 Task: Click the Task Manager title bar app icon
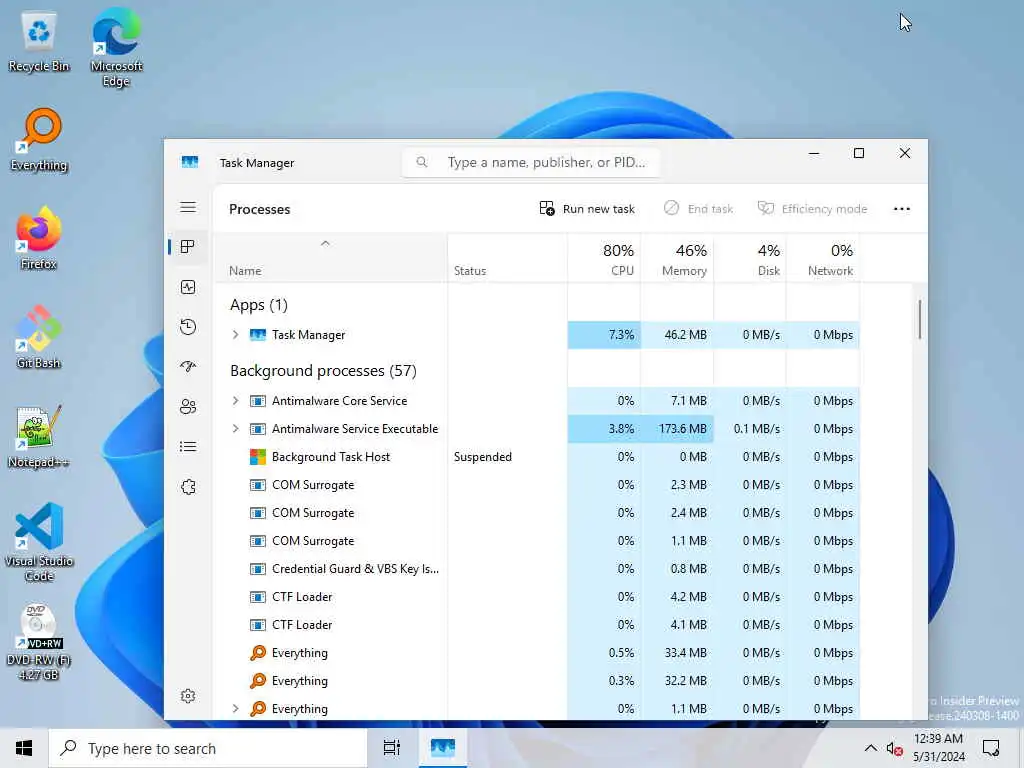click(x=190, y=162)
